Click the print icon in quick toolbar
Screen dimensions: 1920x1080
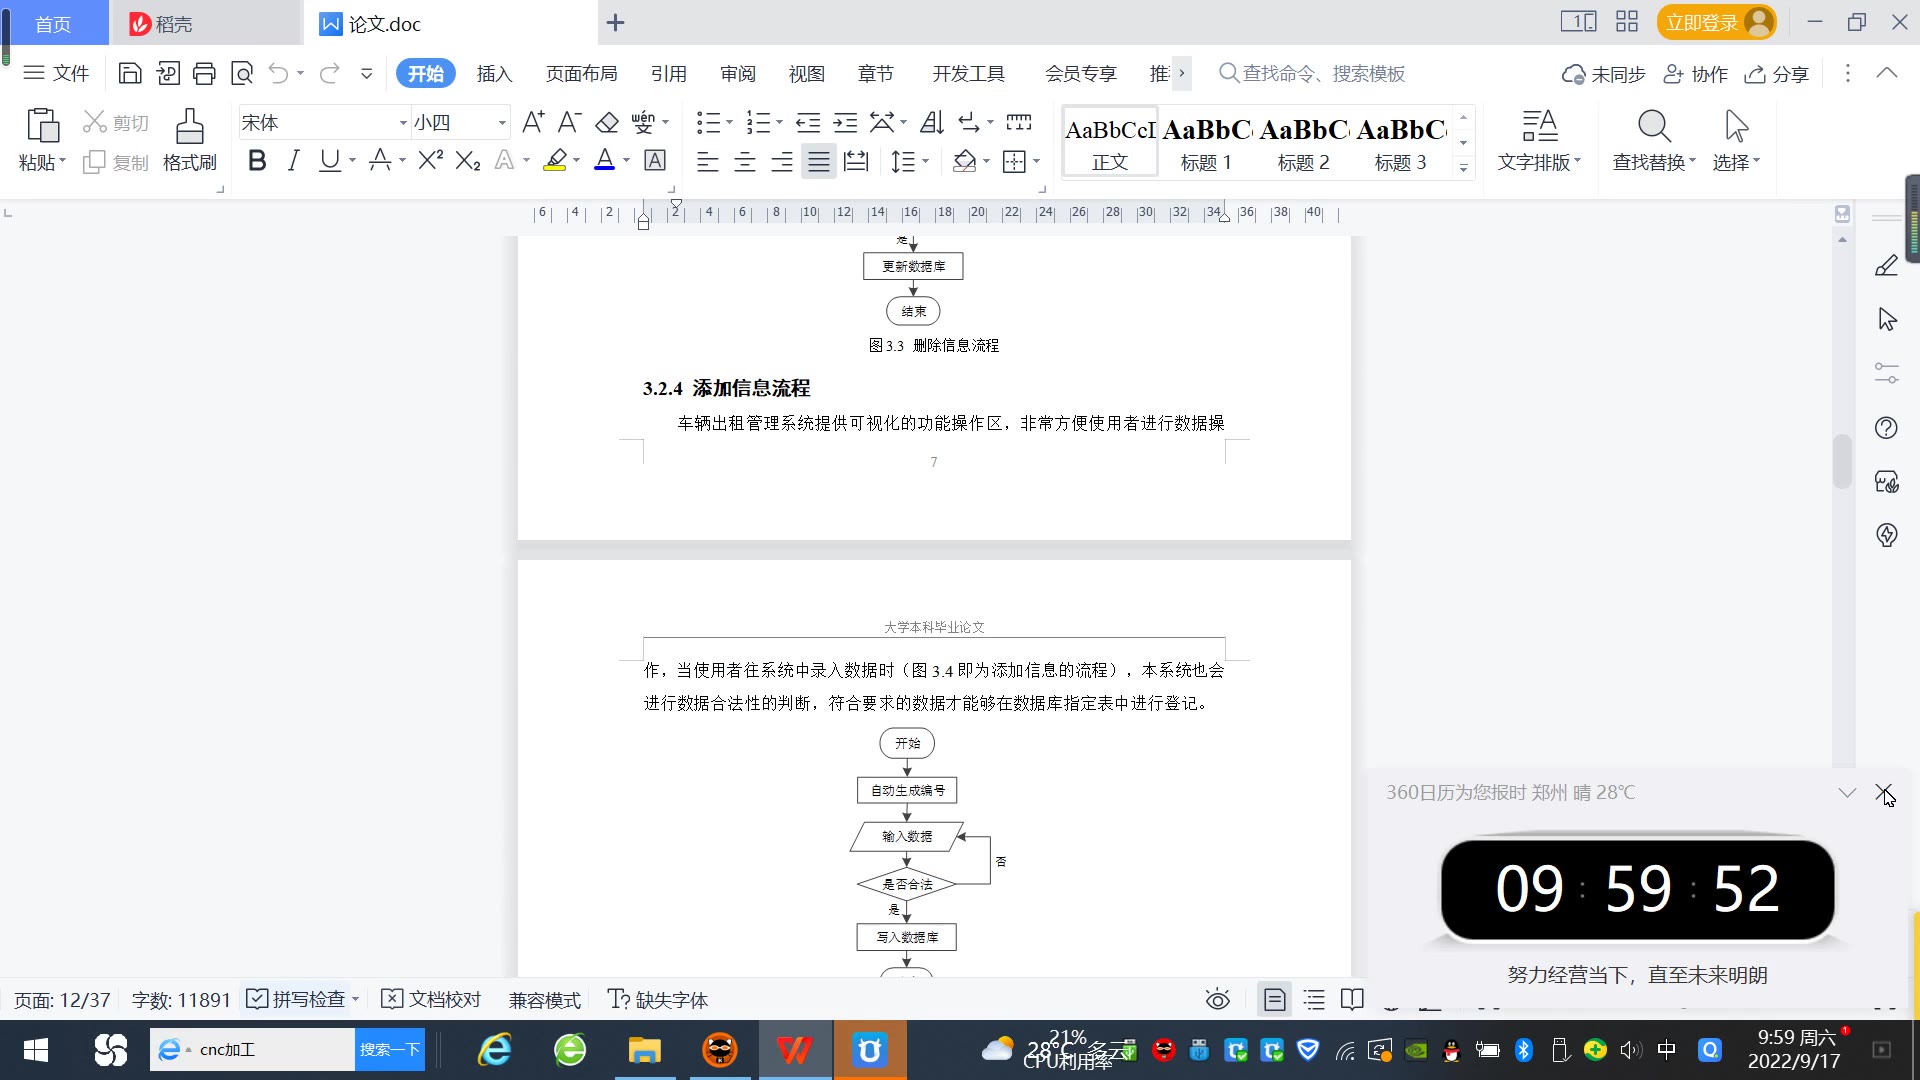204,73
